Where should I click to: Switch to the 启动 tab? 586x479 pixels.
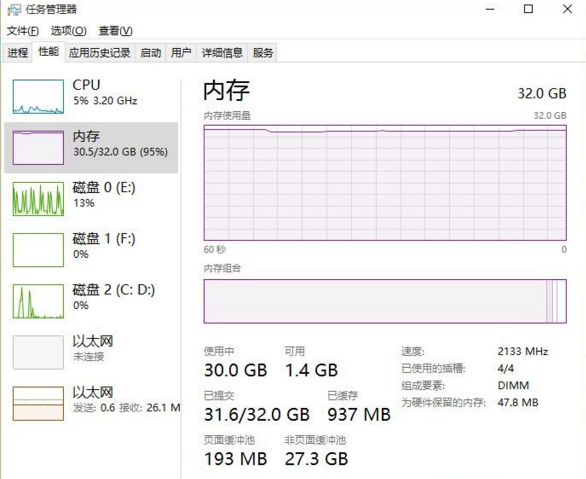click(x=151, y=53)
